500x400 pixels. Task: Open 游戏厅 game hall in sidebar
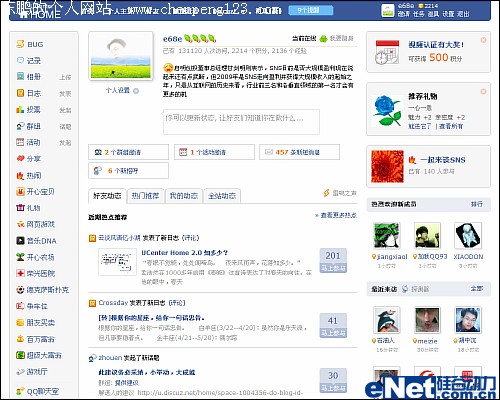[x=37, y=372]
